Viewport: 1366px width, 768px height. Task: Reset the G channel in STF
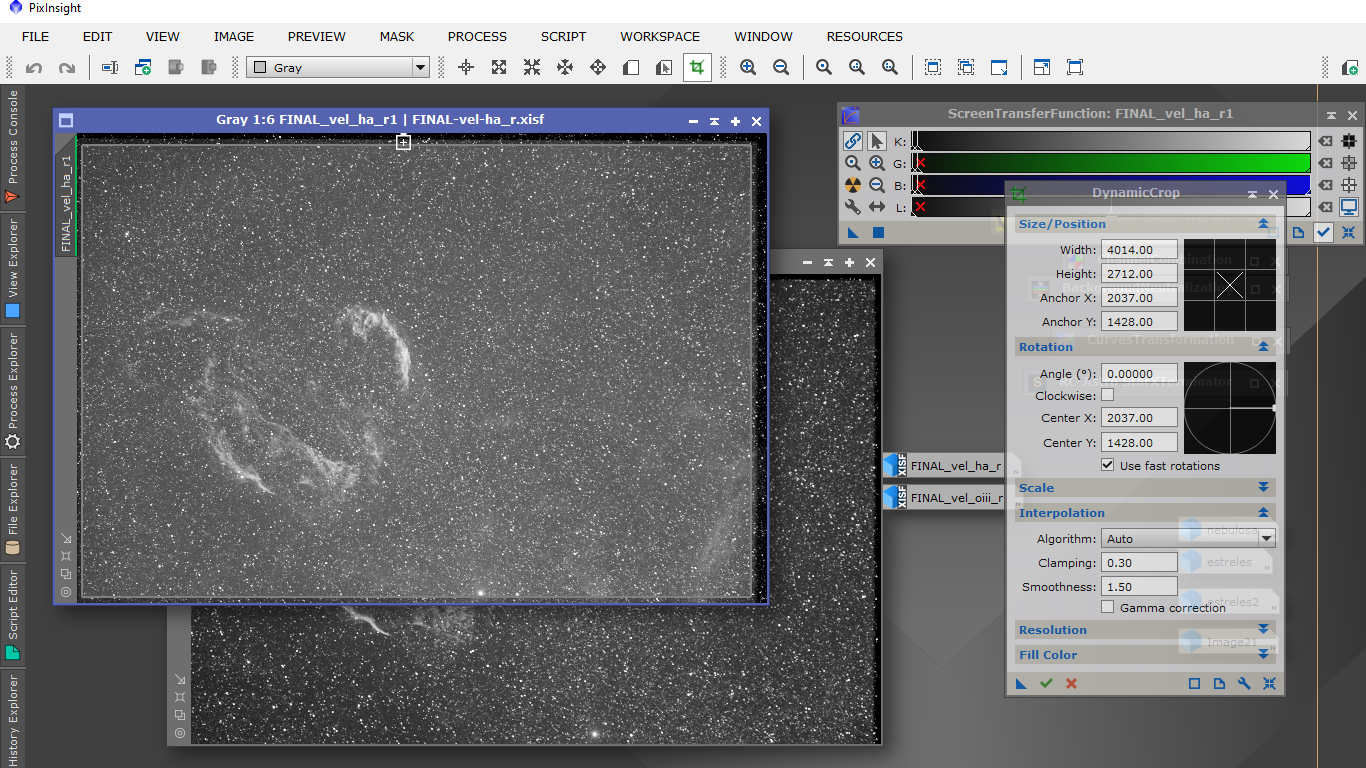[x=1325, y=163]
